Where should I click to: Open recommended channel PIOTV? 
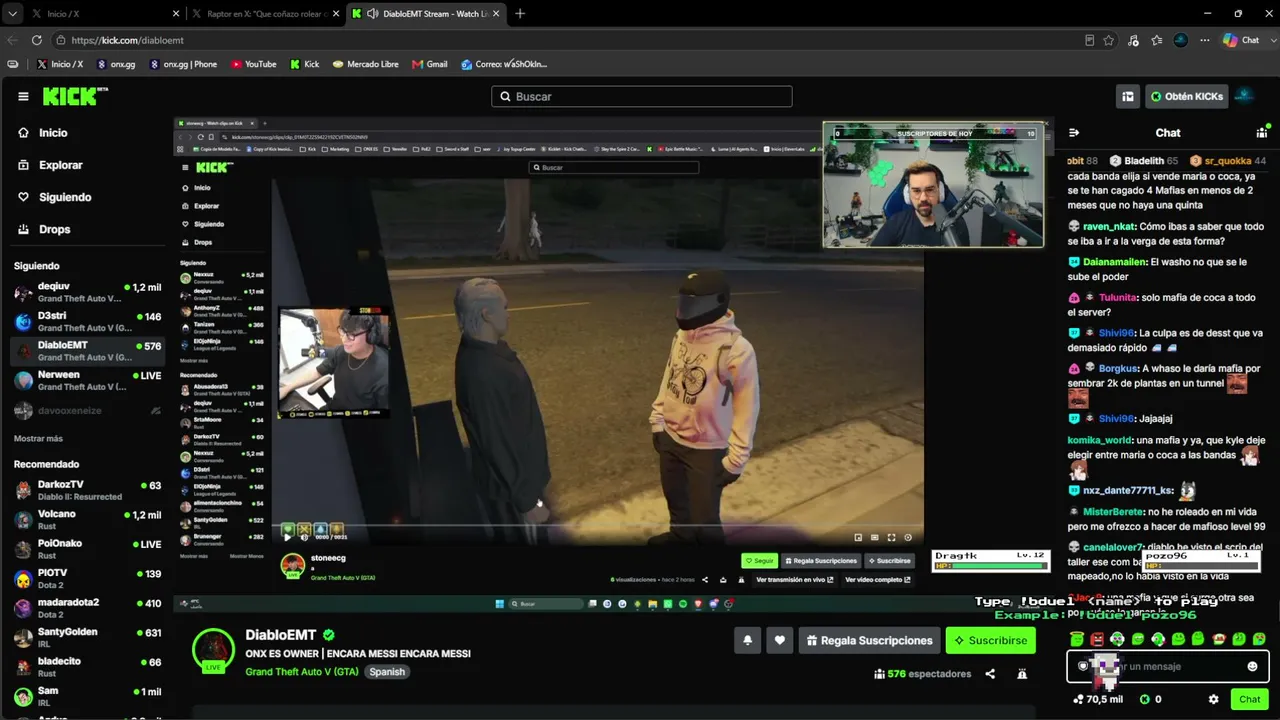pyautogui.click(x=88, y=579)
